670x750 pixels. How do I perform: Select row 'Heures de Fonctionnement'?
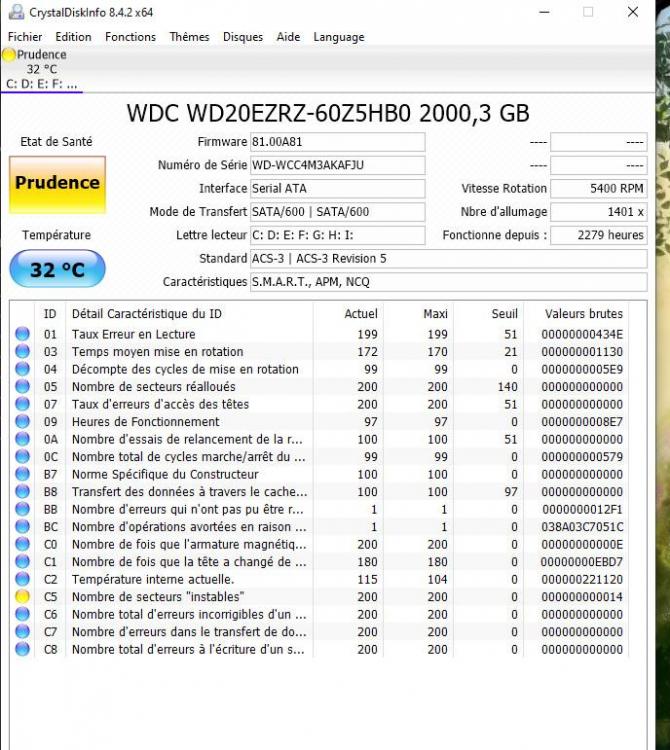(319, 421)
